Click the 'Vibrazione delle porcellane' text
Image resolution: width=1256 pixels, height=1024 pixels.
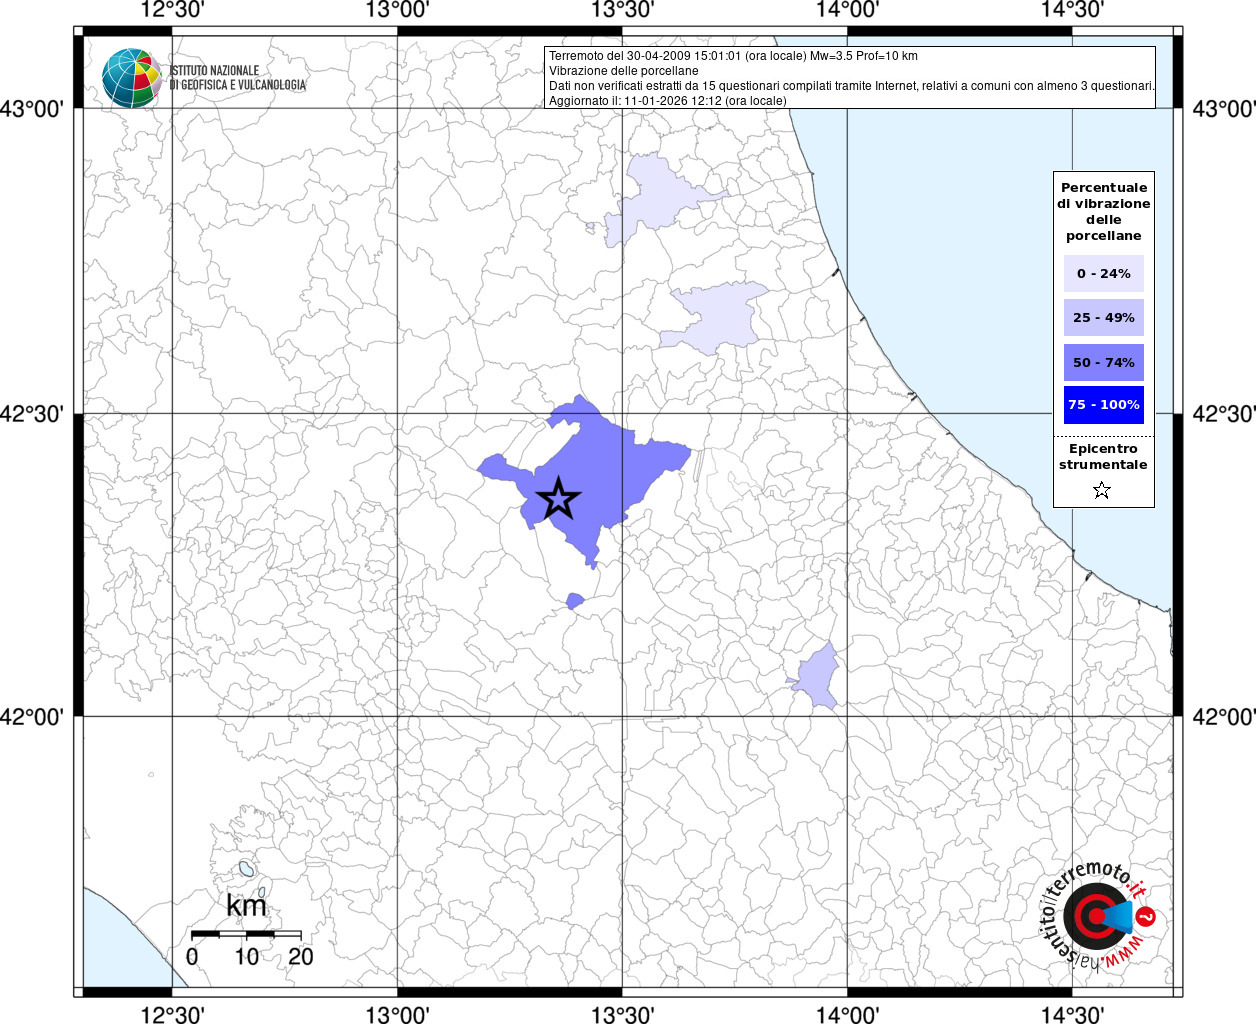tap(624, 71)
